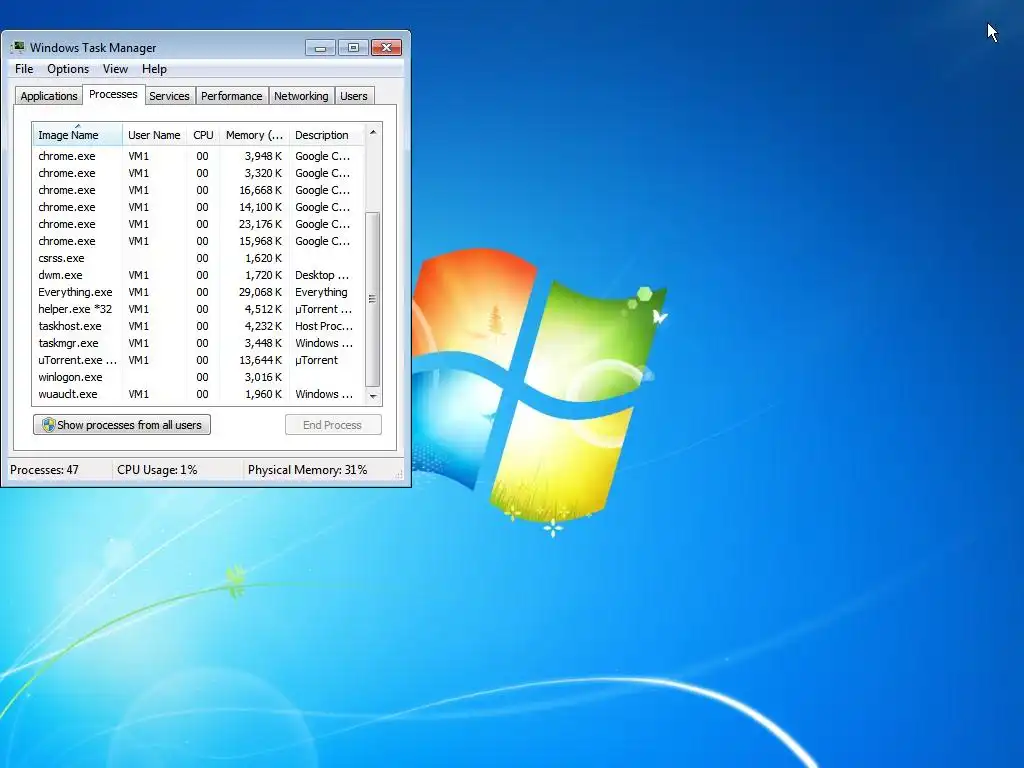Image resolution: width=1024 pixels, height=768 pixels.
Task: Click the scroll up arrow in process list
Action: pos(373,132)
